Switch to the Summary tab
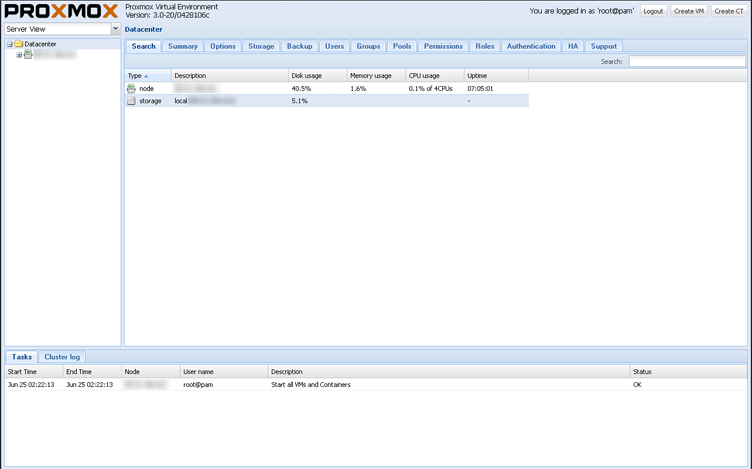This screenshot has width=752, height=469. (183, 46)
